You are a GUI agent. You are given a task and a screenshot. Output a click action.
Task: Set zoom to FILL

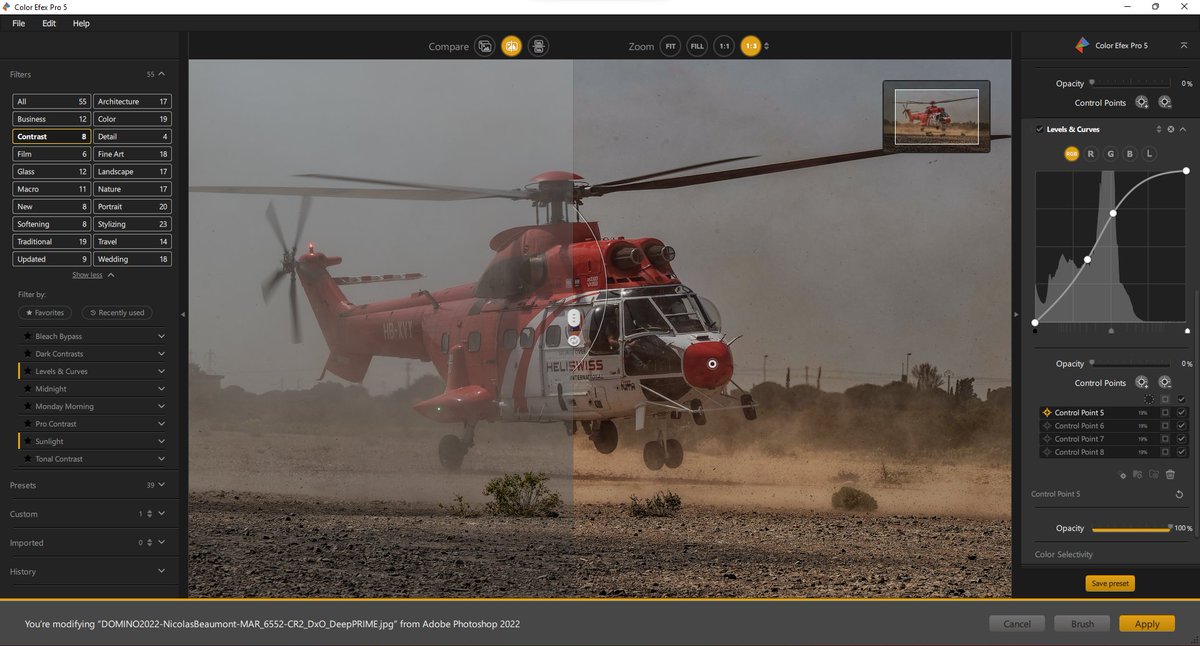(x=697, y=46)
